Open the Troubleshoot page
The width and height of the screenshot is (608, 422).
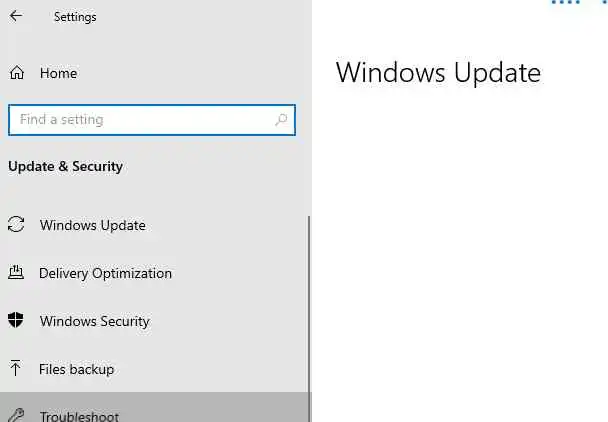coord(79,416)
